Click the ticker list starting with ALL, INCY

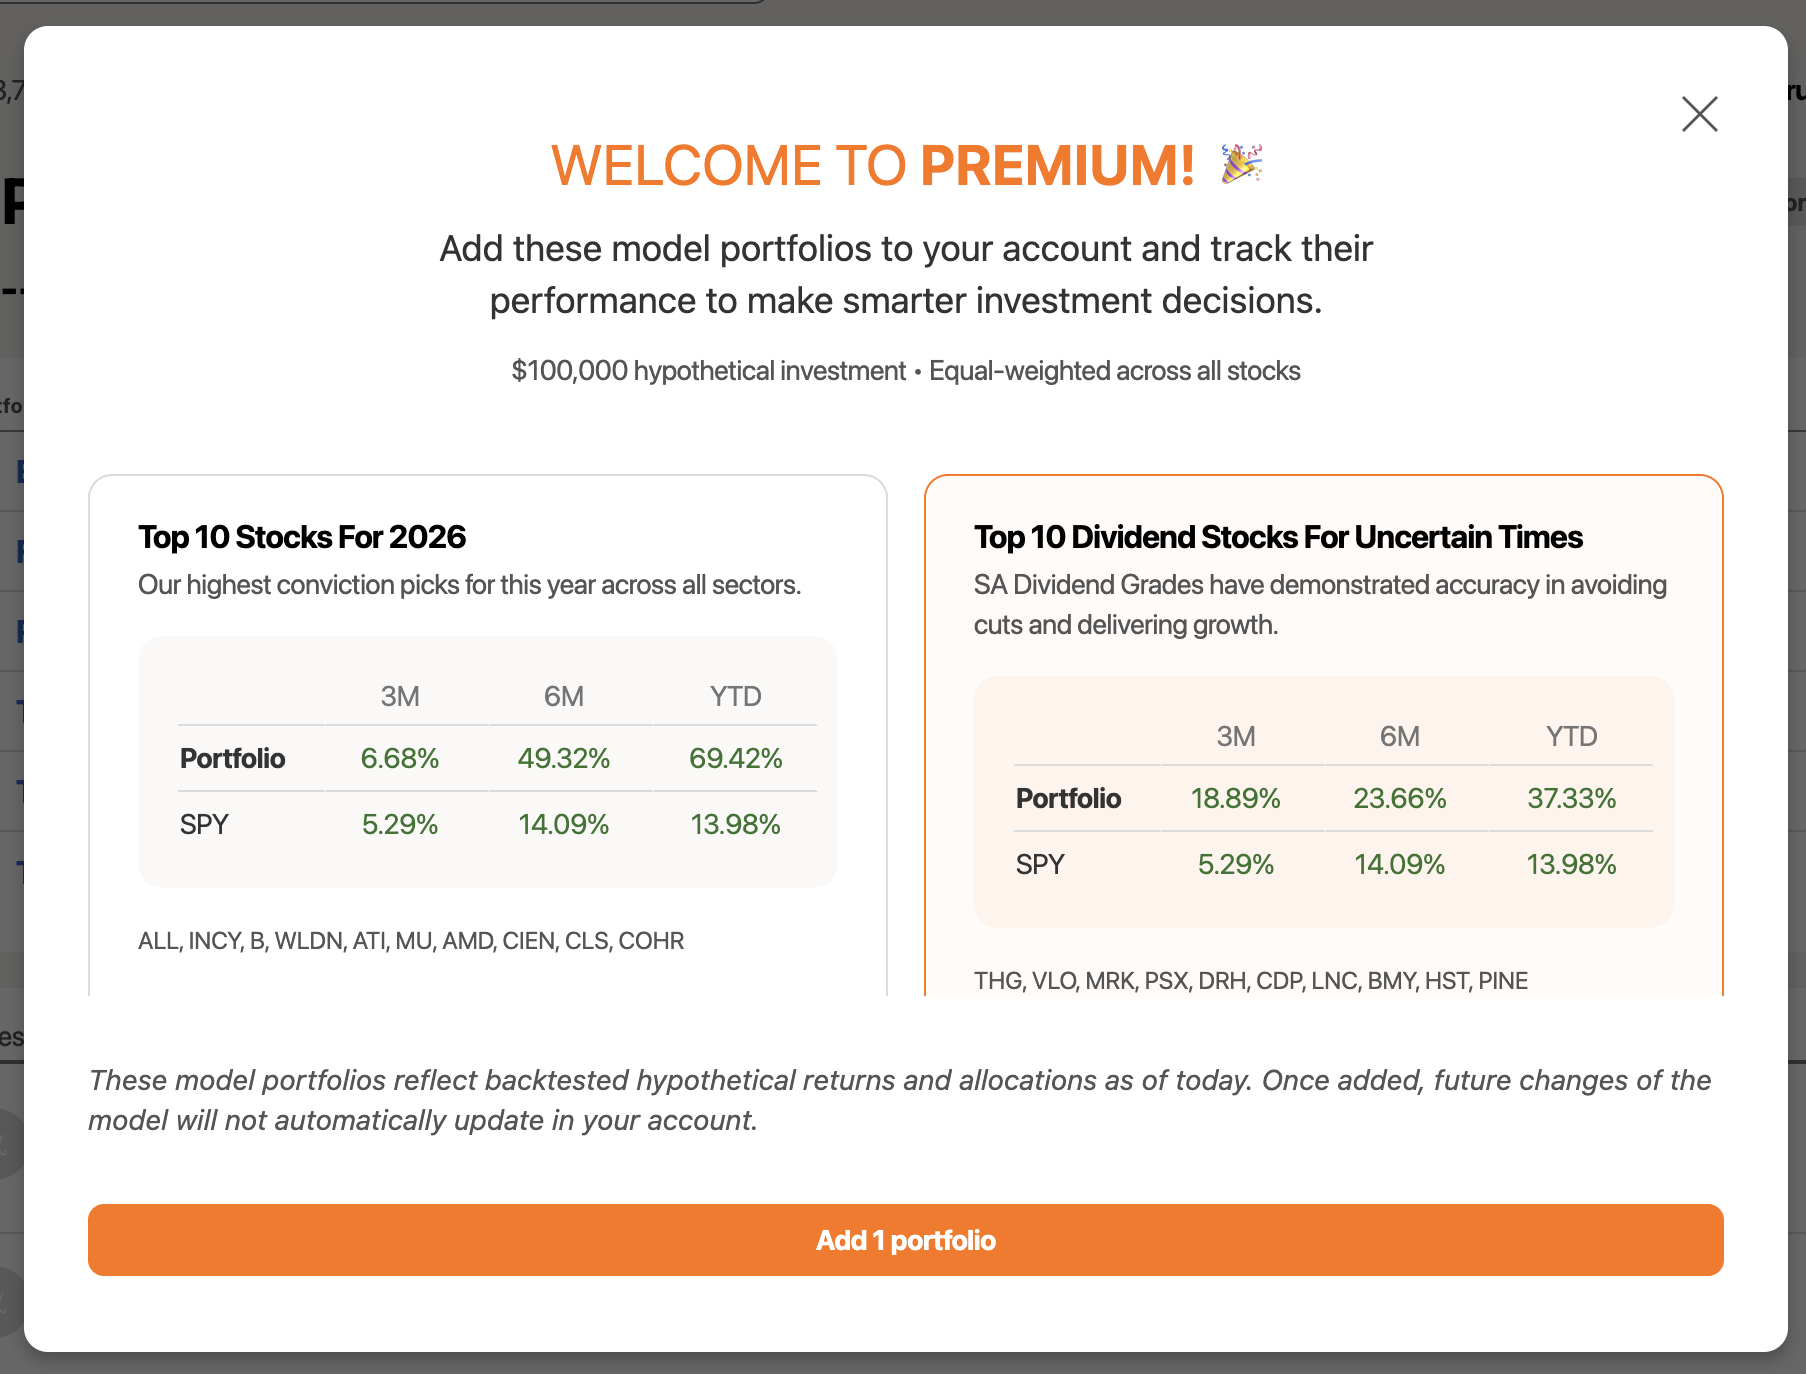click(x=411, y=941)
